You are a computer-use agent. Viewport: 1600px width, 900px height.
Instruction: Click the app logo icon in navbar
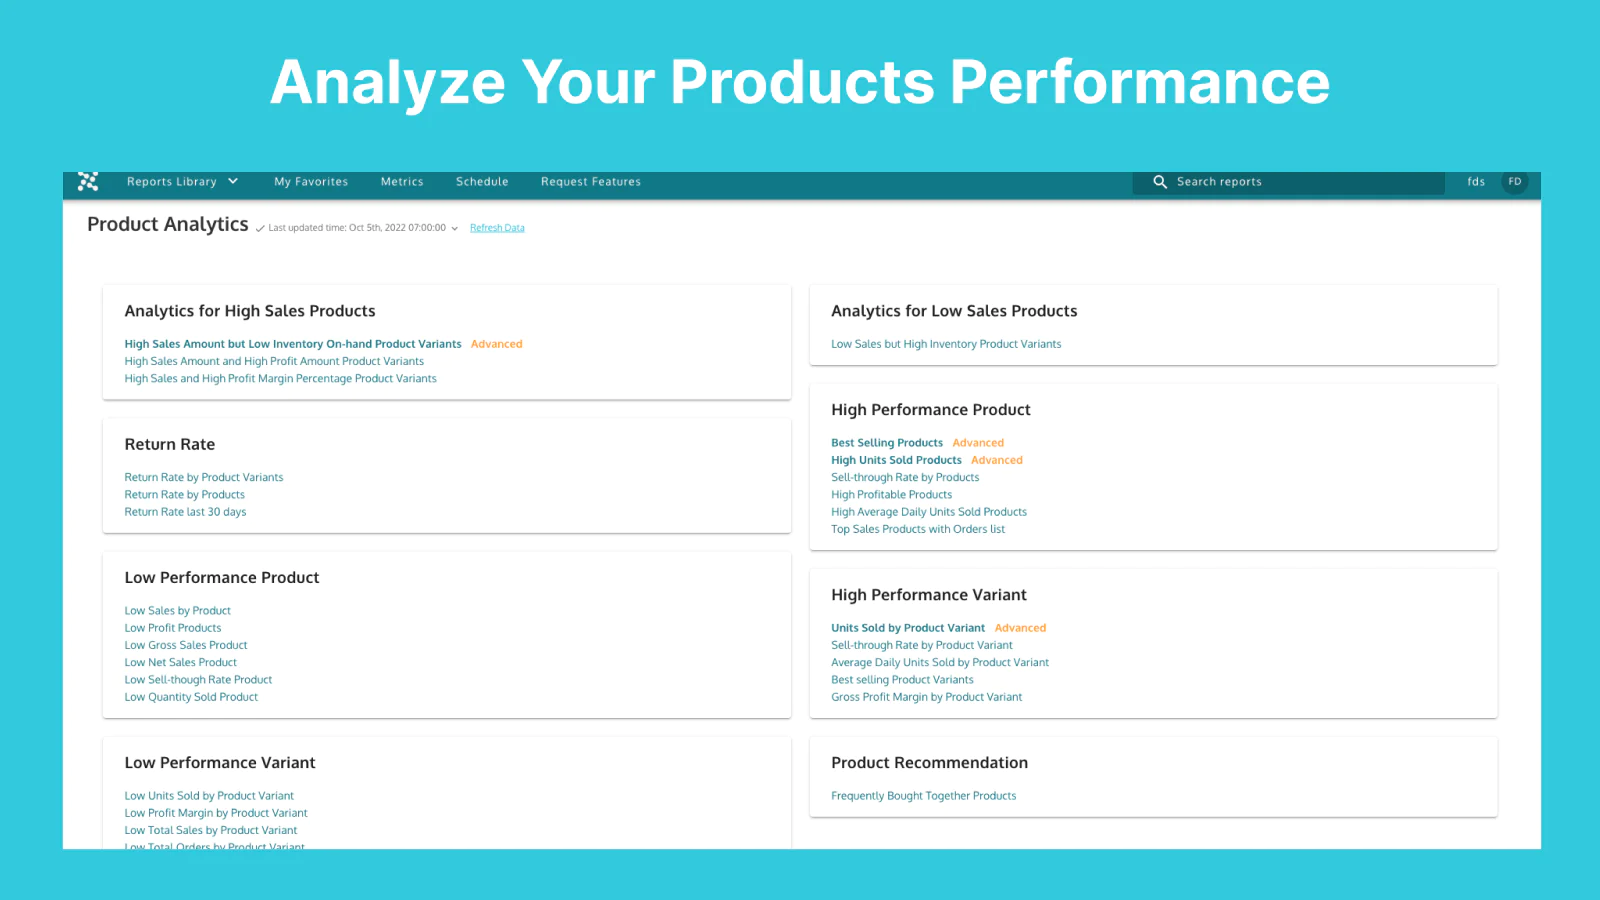click(x=88, y=181)
